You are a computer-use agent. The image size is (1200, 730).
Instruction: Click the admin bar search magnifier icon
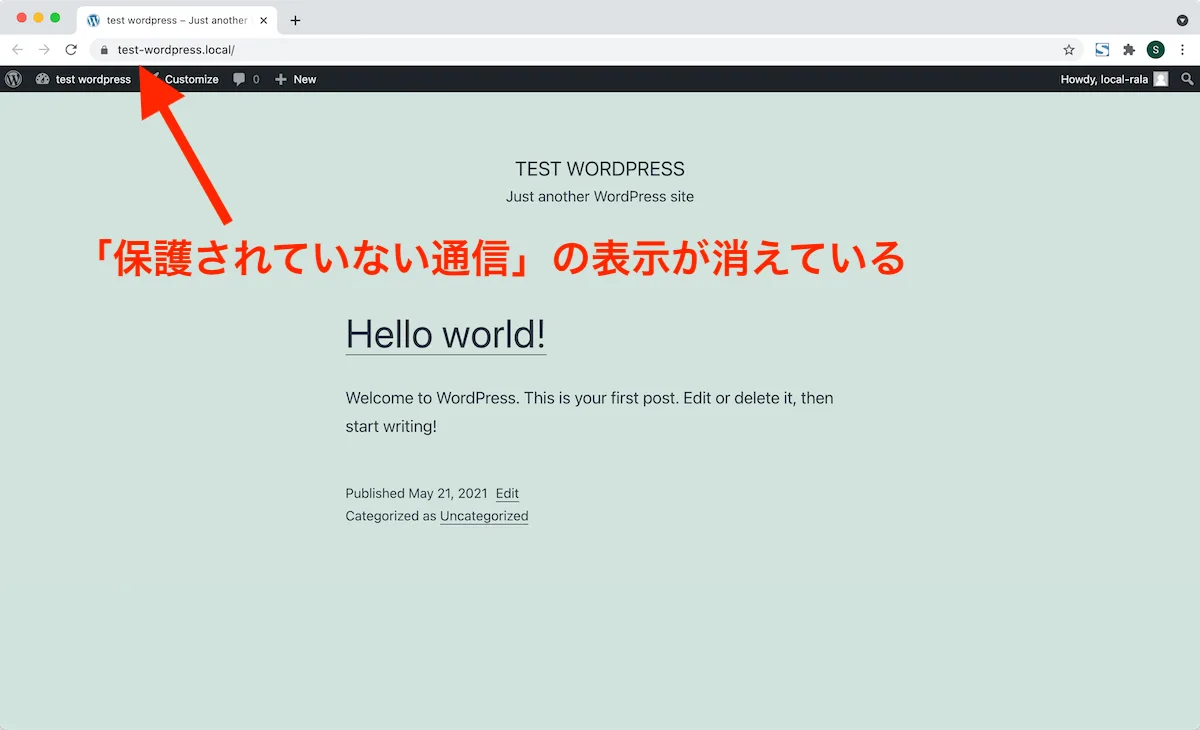1188,79
